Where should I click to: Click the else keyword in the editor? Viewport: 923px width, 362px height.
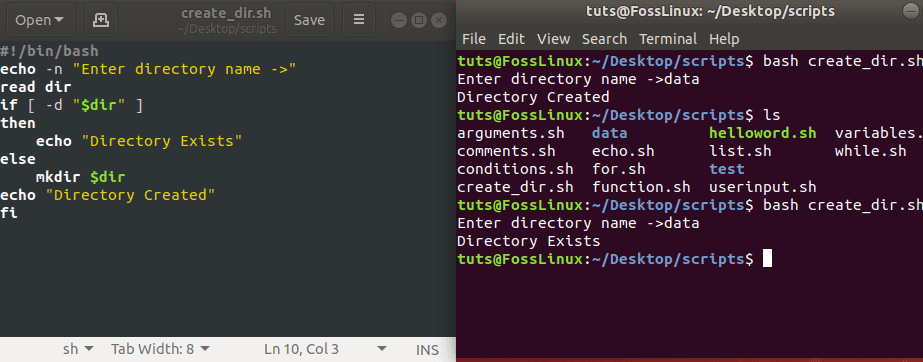coord(18,159)
